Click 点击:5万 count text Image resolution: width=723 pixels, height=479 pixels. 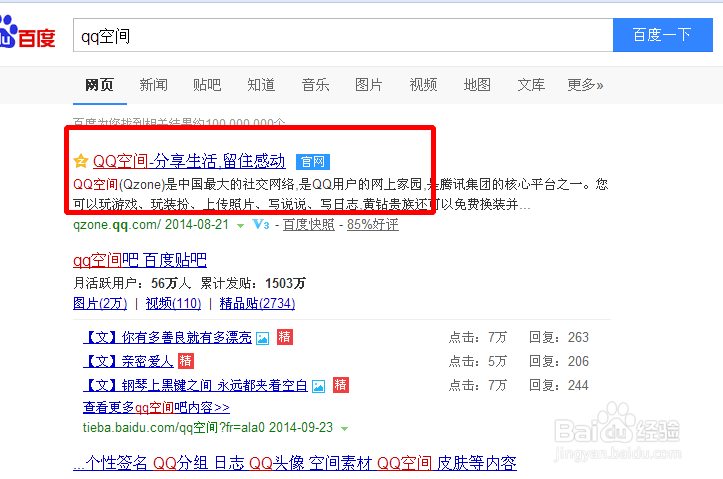(478, 361)
